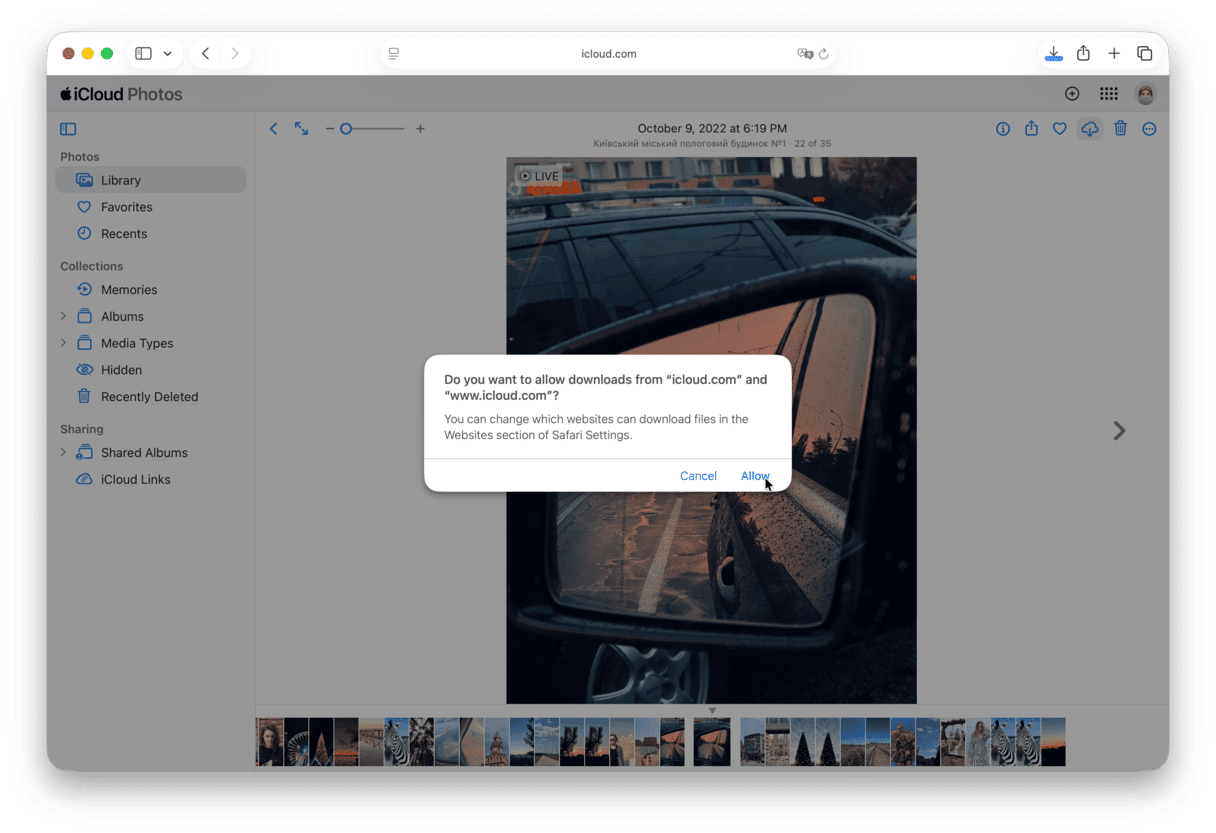Mark photo as favorite with heart icon
The width and height of the screenshot is (1216, 833).
1060,129
